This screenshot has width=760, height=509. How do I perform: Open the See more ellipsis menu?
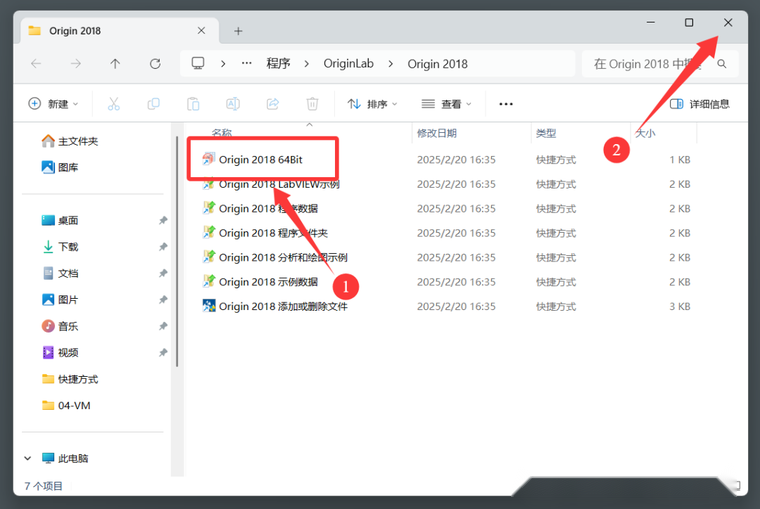506,104
